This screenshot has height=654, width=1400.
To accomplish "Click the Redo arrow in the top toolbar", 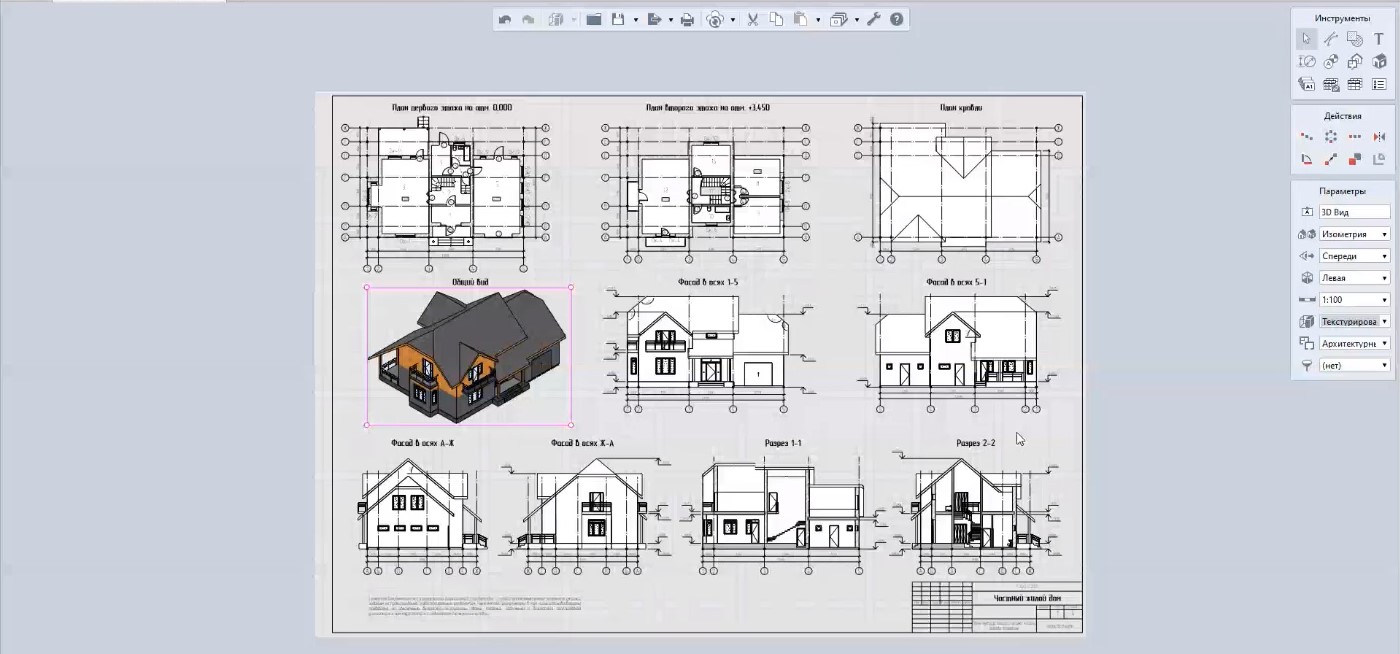I will coord(528,19).
